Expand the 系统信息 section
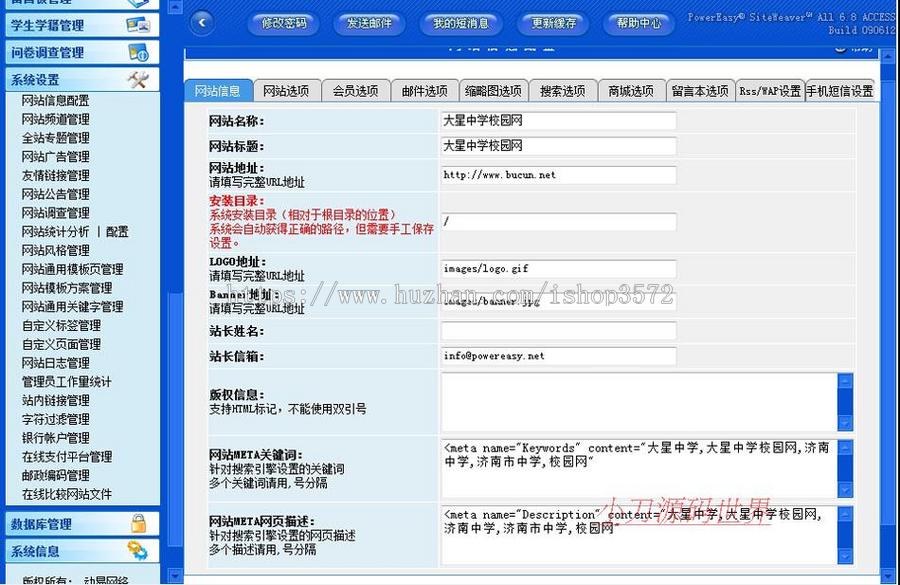The width and height of the screenshot is (900, 585). coord(83,551)
